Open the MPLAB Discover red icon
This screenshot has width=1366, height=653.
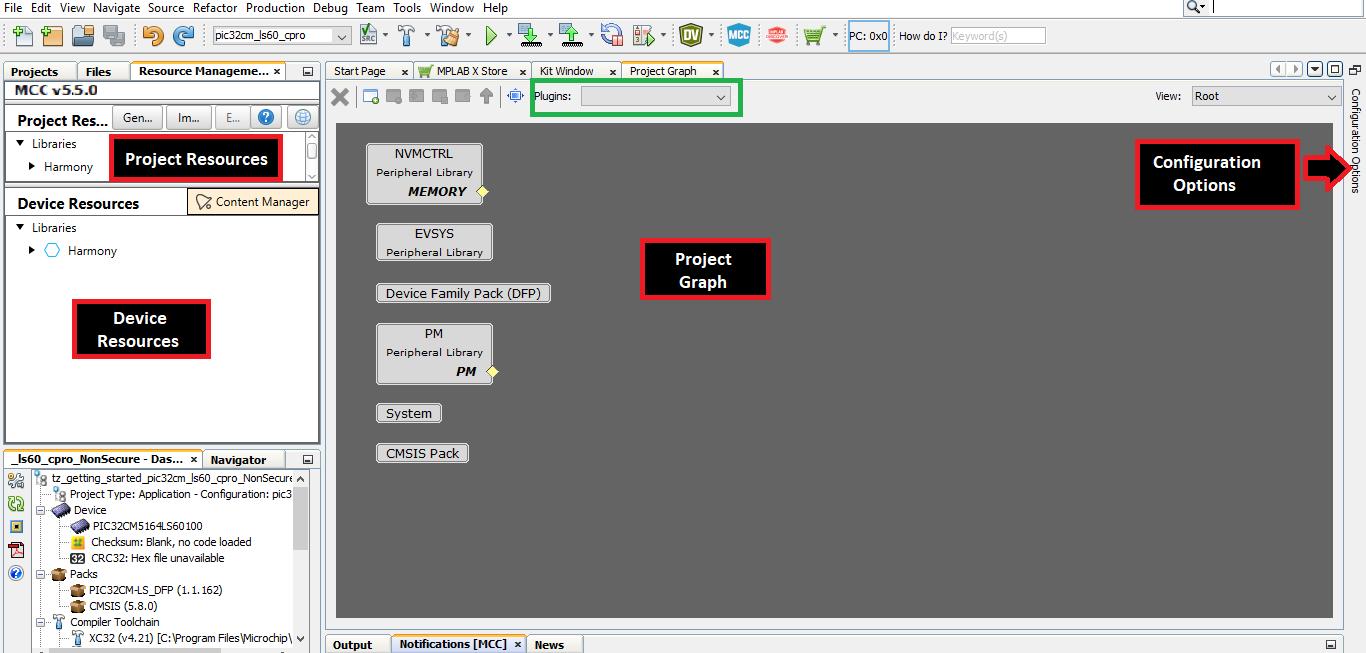coord(776,36)
